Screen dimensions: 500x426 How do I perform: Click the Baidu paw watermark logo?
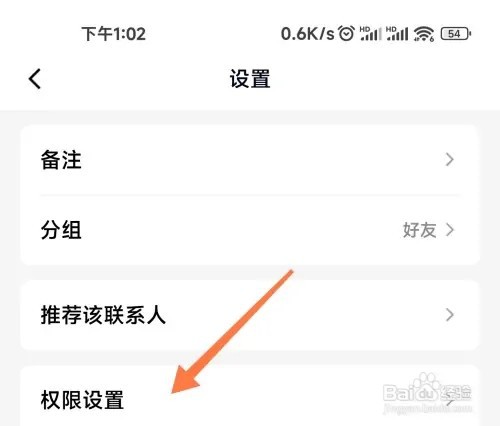coord(427,388)
